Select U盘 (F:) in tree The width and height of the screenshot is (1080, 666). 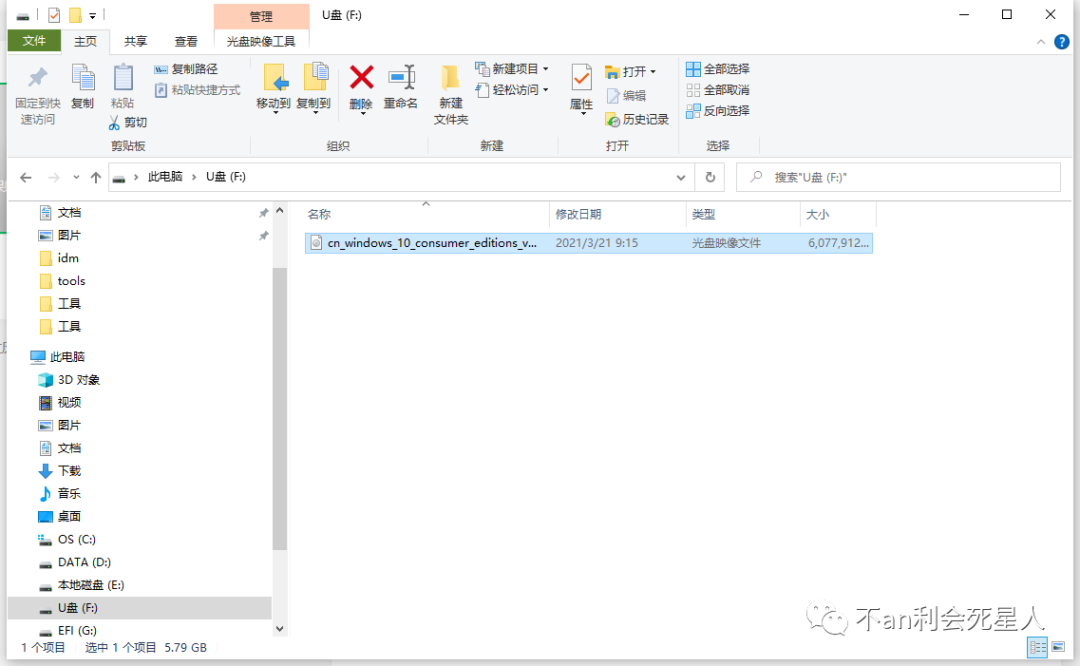tap(77, 608)
